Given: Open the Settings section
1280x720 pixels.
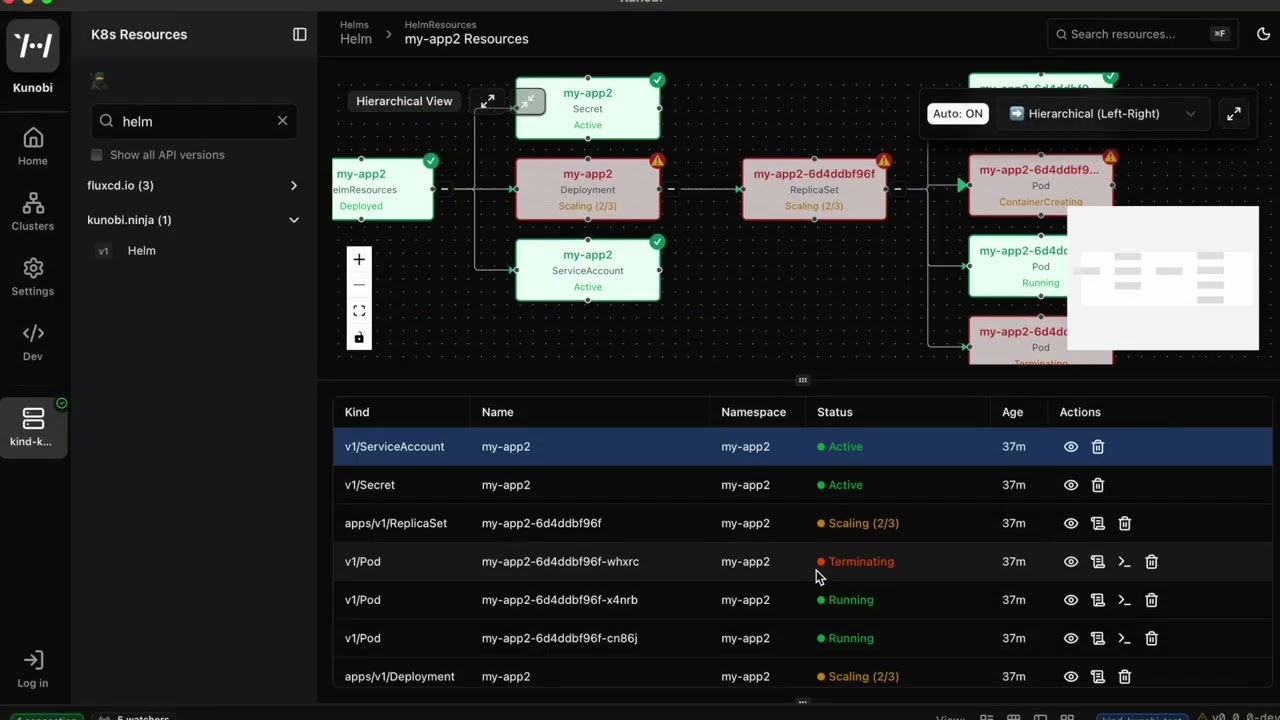Looking at the screenshot, I should [33, 277].
